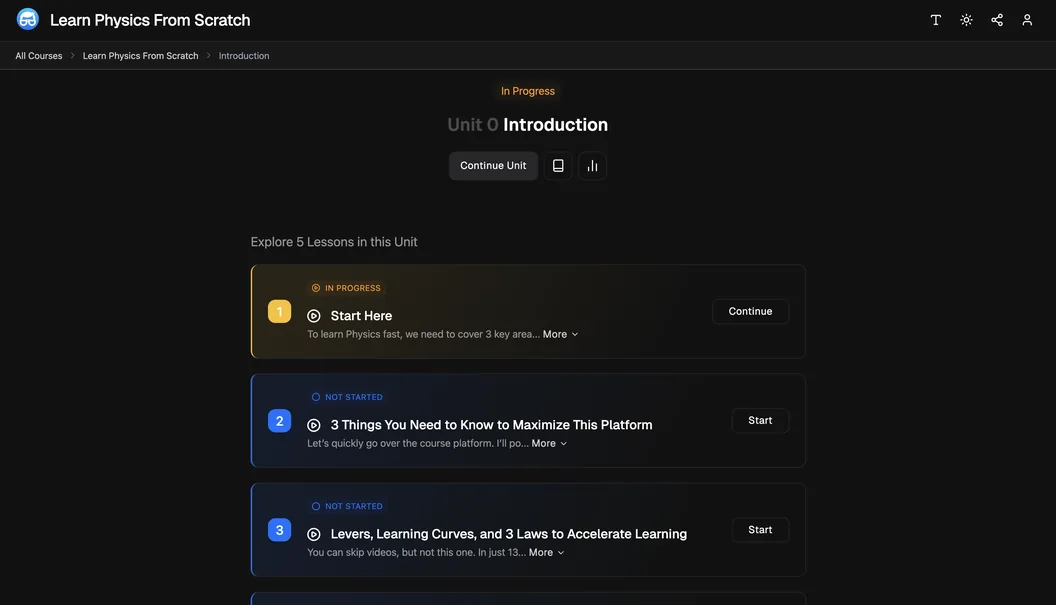The image size is (1056, 605).
Task: Go to All Courses breadcrumb
Action: (x=38, y=56)
